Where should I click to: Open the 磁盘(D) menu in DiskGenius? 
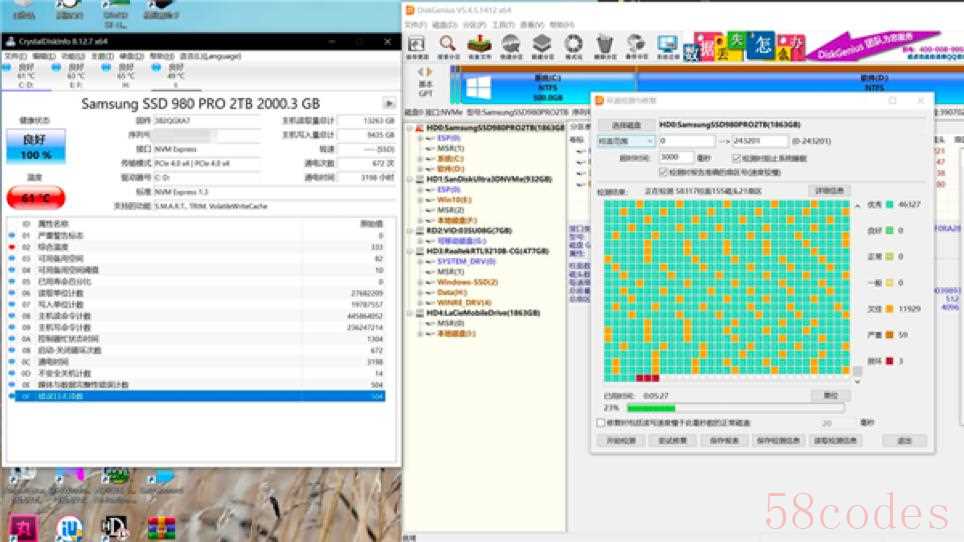(444, 25)
